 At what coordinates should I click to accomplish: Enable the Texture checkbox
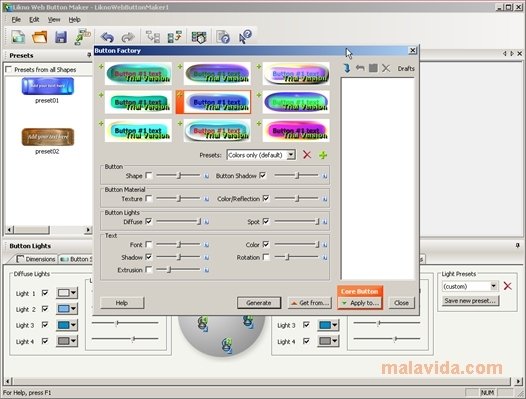tap(149, 199)
